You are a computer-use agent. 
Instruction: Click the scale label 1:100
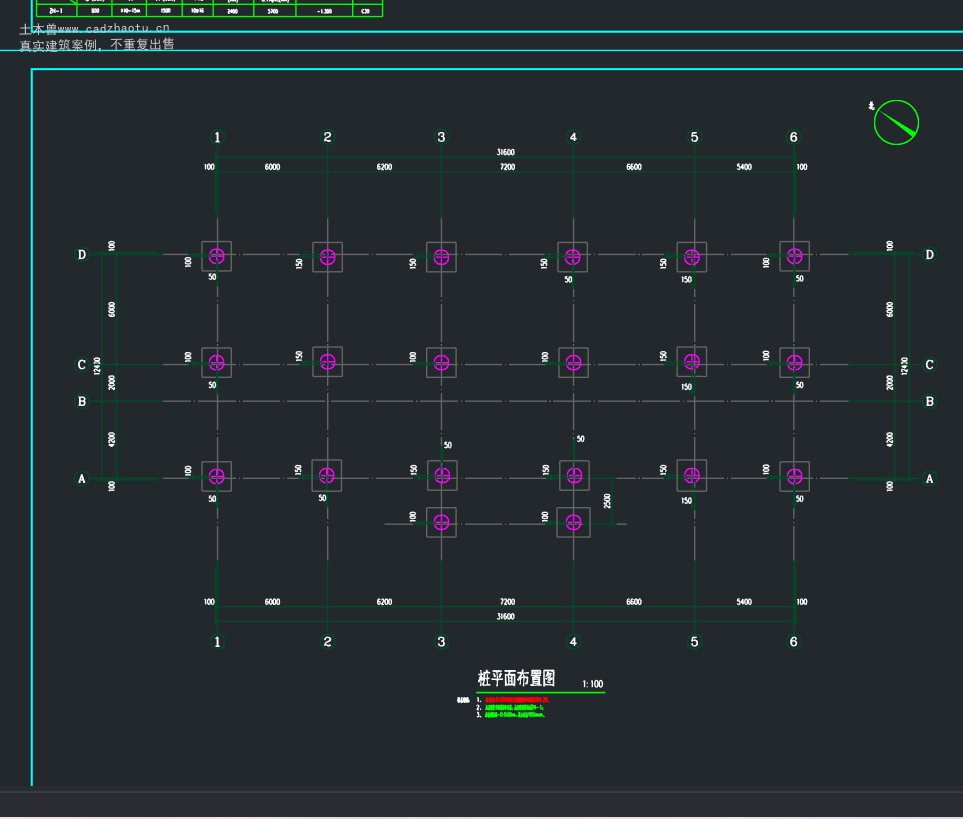[593, 684]
